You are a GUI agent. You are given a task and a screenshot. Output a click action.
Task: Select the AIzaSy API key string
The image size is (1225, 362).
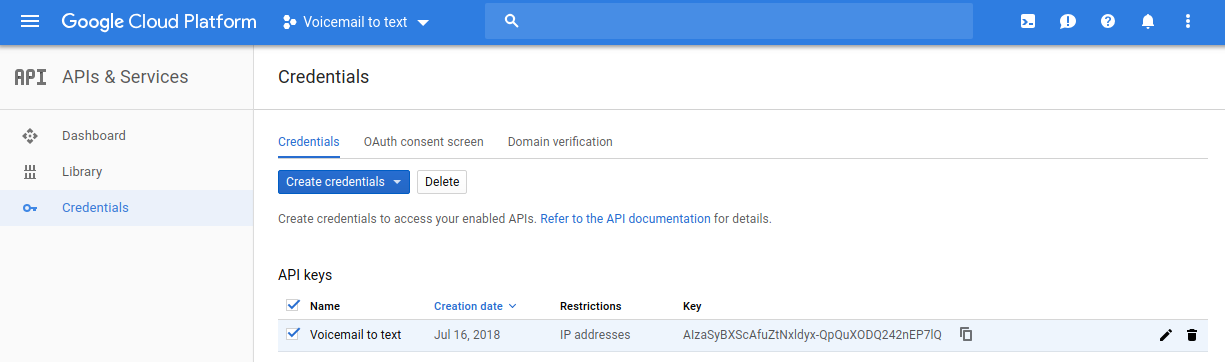(812, 335)
